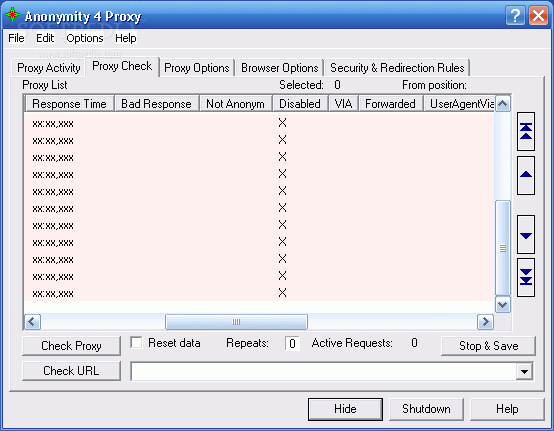The width and height of the screenshot is (554, 431).
Task: Move selected proxy to top of list
Action: pyautogui.click(x=526, y=131)
